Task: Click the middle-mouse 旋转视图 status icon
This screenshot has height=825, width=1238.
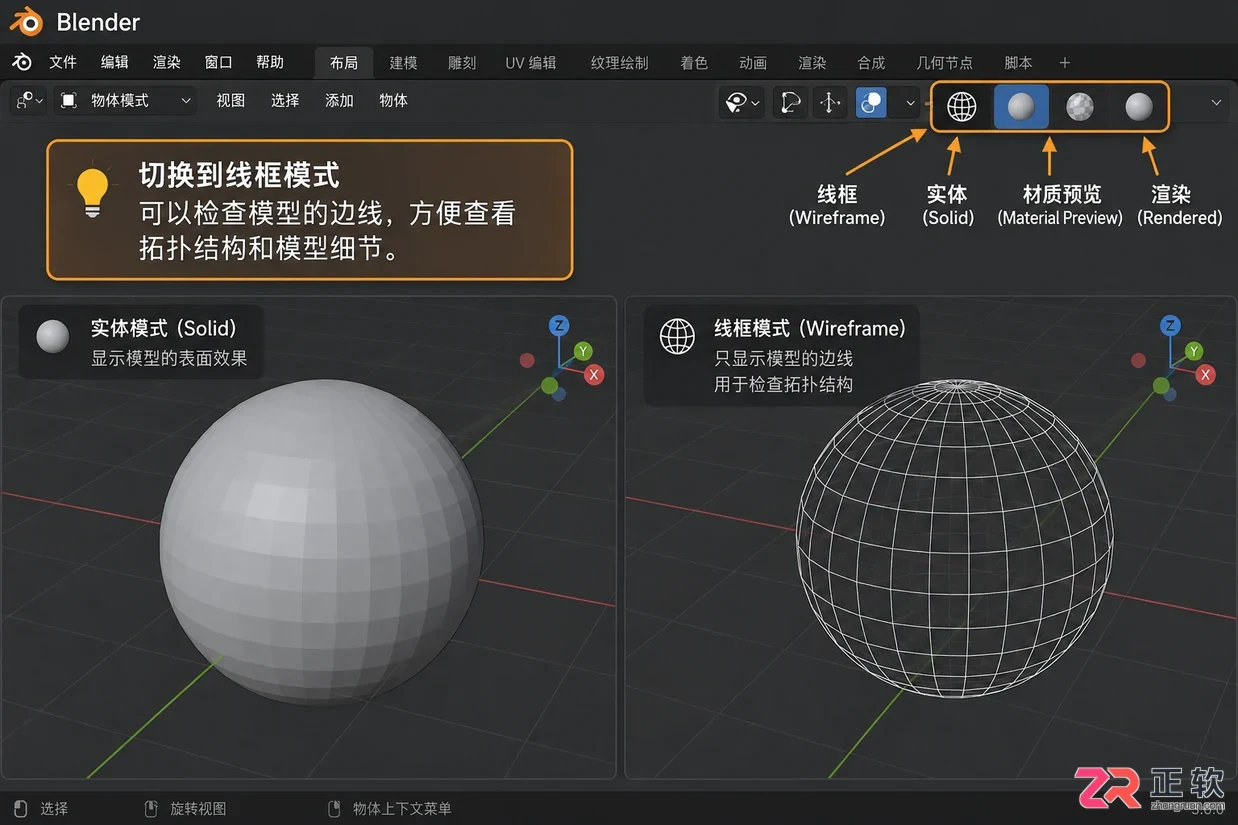Action: 151,808
